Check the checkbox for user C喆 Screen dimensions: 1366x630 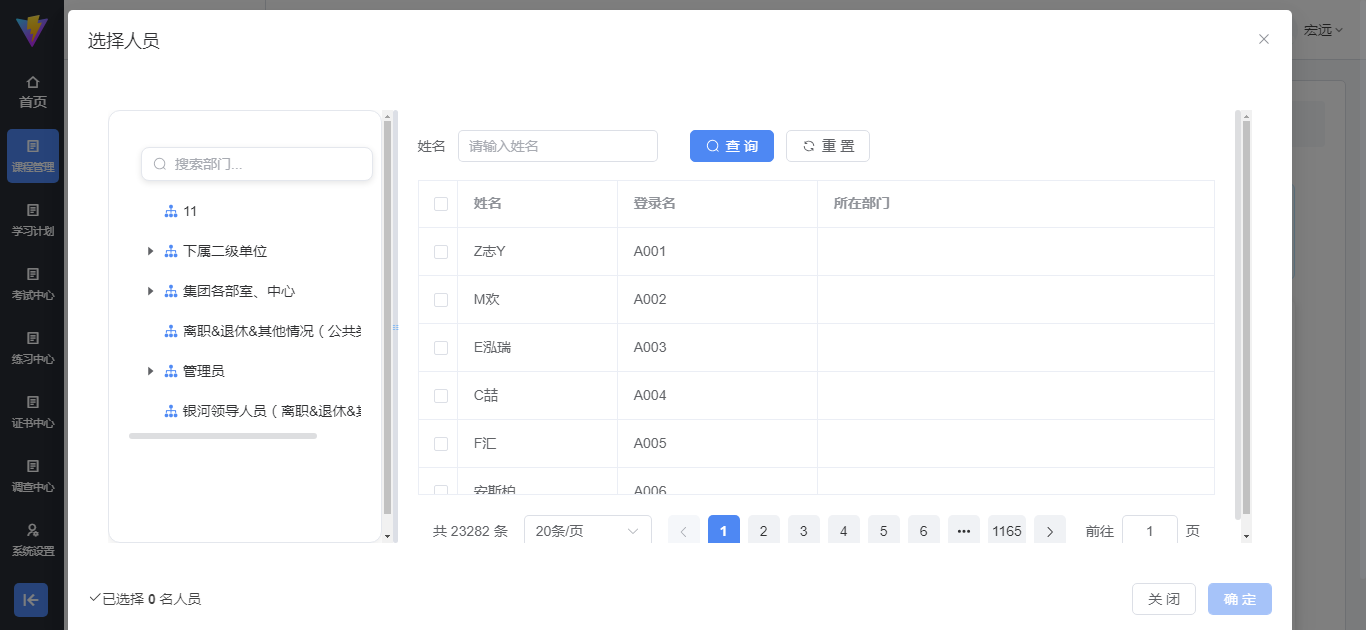click(x=438, y=395)
